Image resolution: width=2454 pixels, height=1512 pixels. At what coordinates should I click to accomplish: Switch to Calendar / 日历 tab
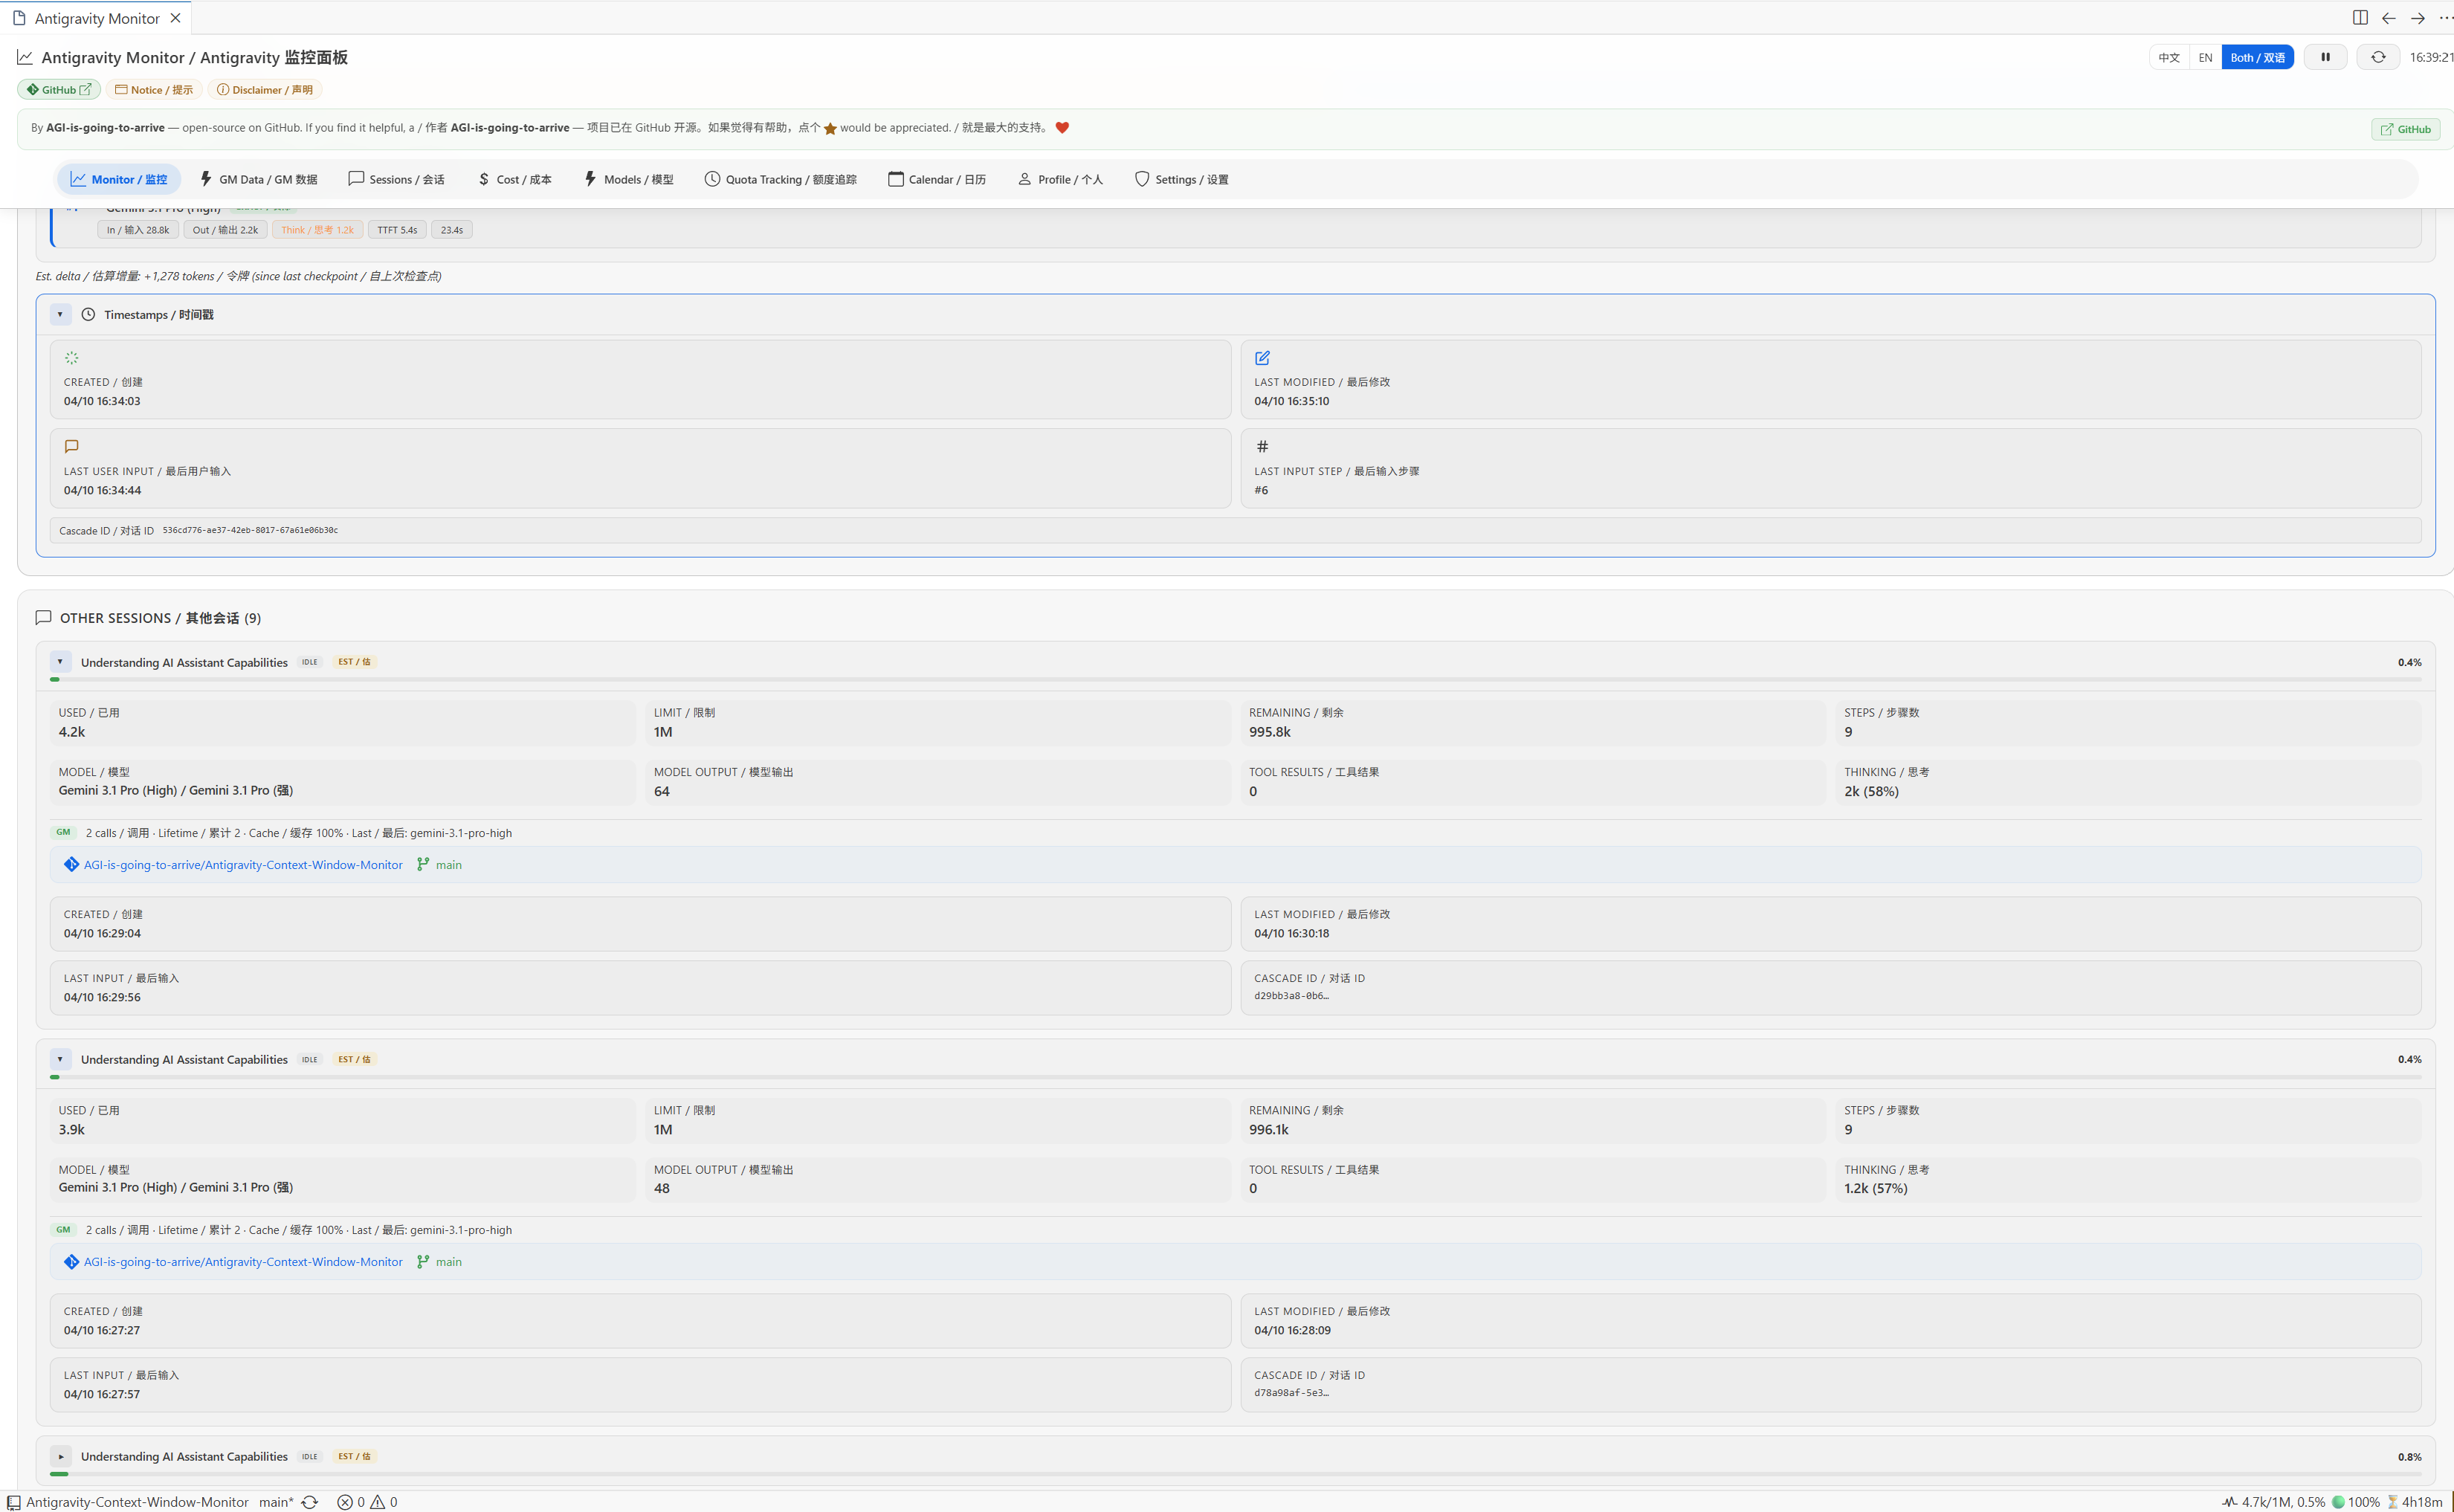point(937,179)
